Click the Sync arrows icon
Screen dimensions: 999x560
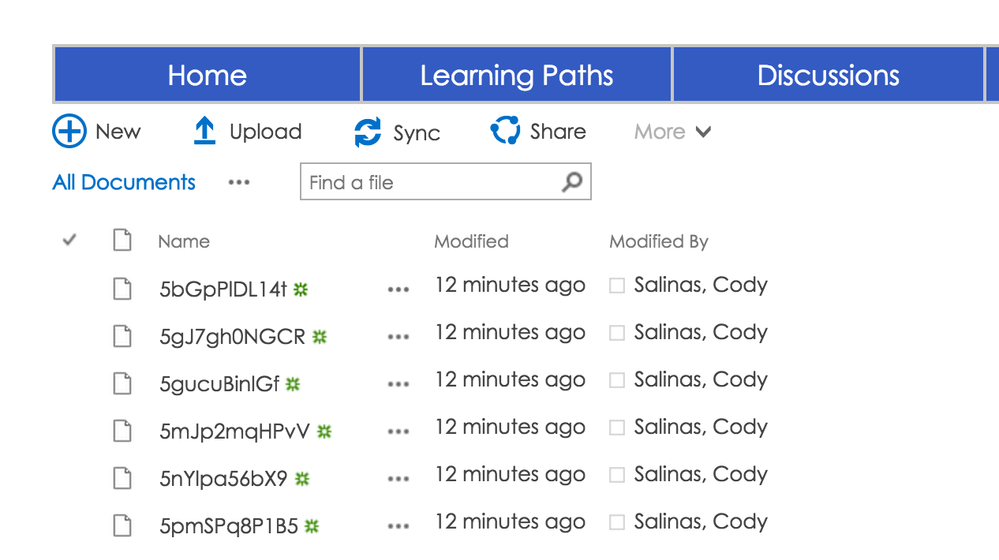[368, 132]
